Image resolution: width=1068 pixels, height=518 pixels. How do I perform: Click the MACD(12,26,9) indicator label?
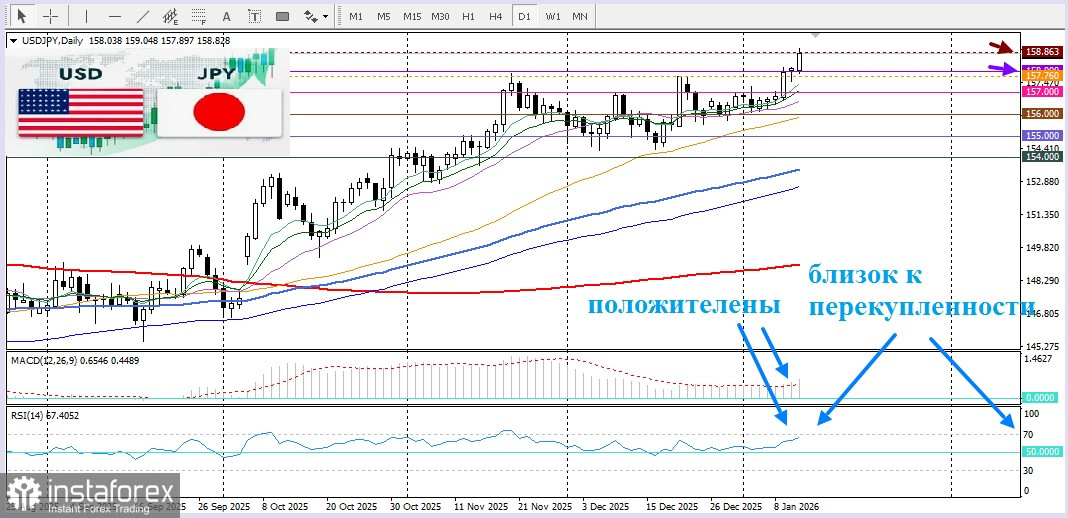pos(74,360)
